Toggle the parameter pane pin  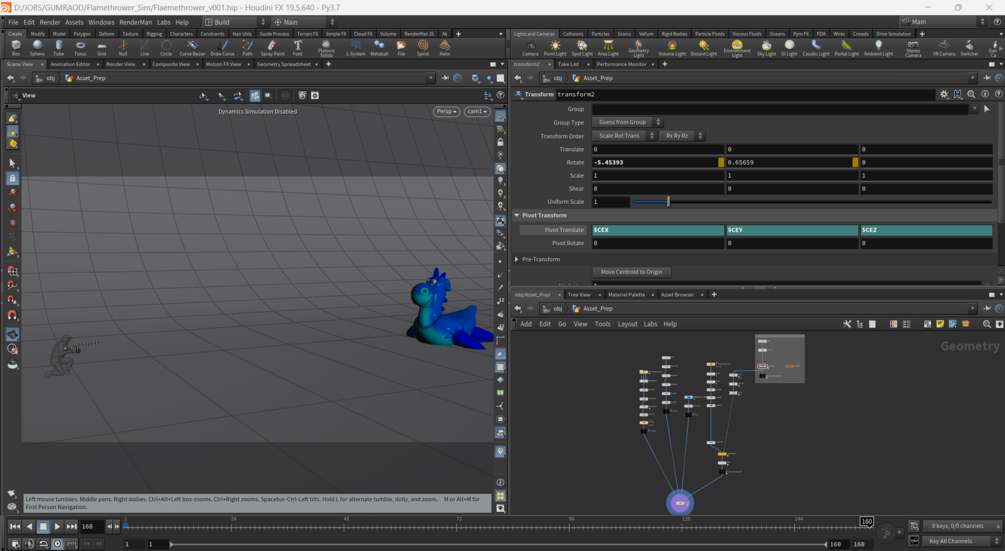[x=986, y=78]
